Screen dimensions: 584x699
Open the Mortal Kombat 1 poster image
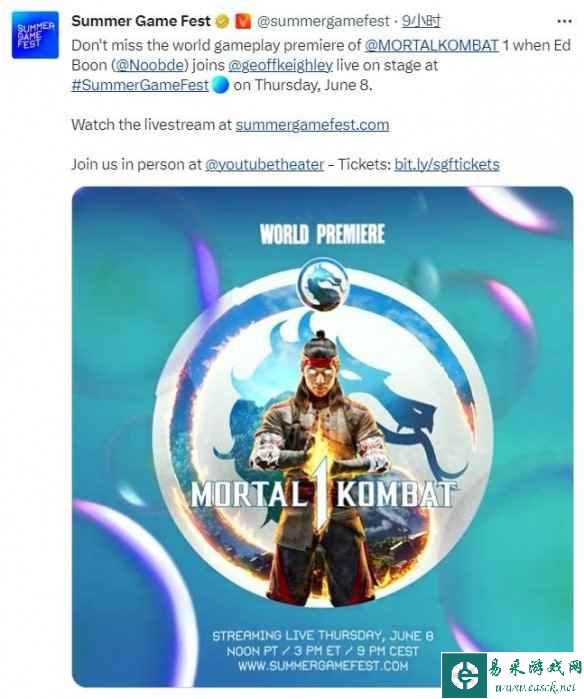(x=323, y=437)
